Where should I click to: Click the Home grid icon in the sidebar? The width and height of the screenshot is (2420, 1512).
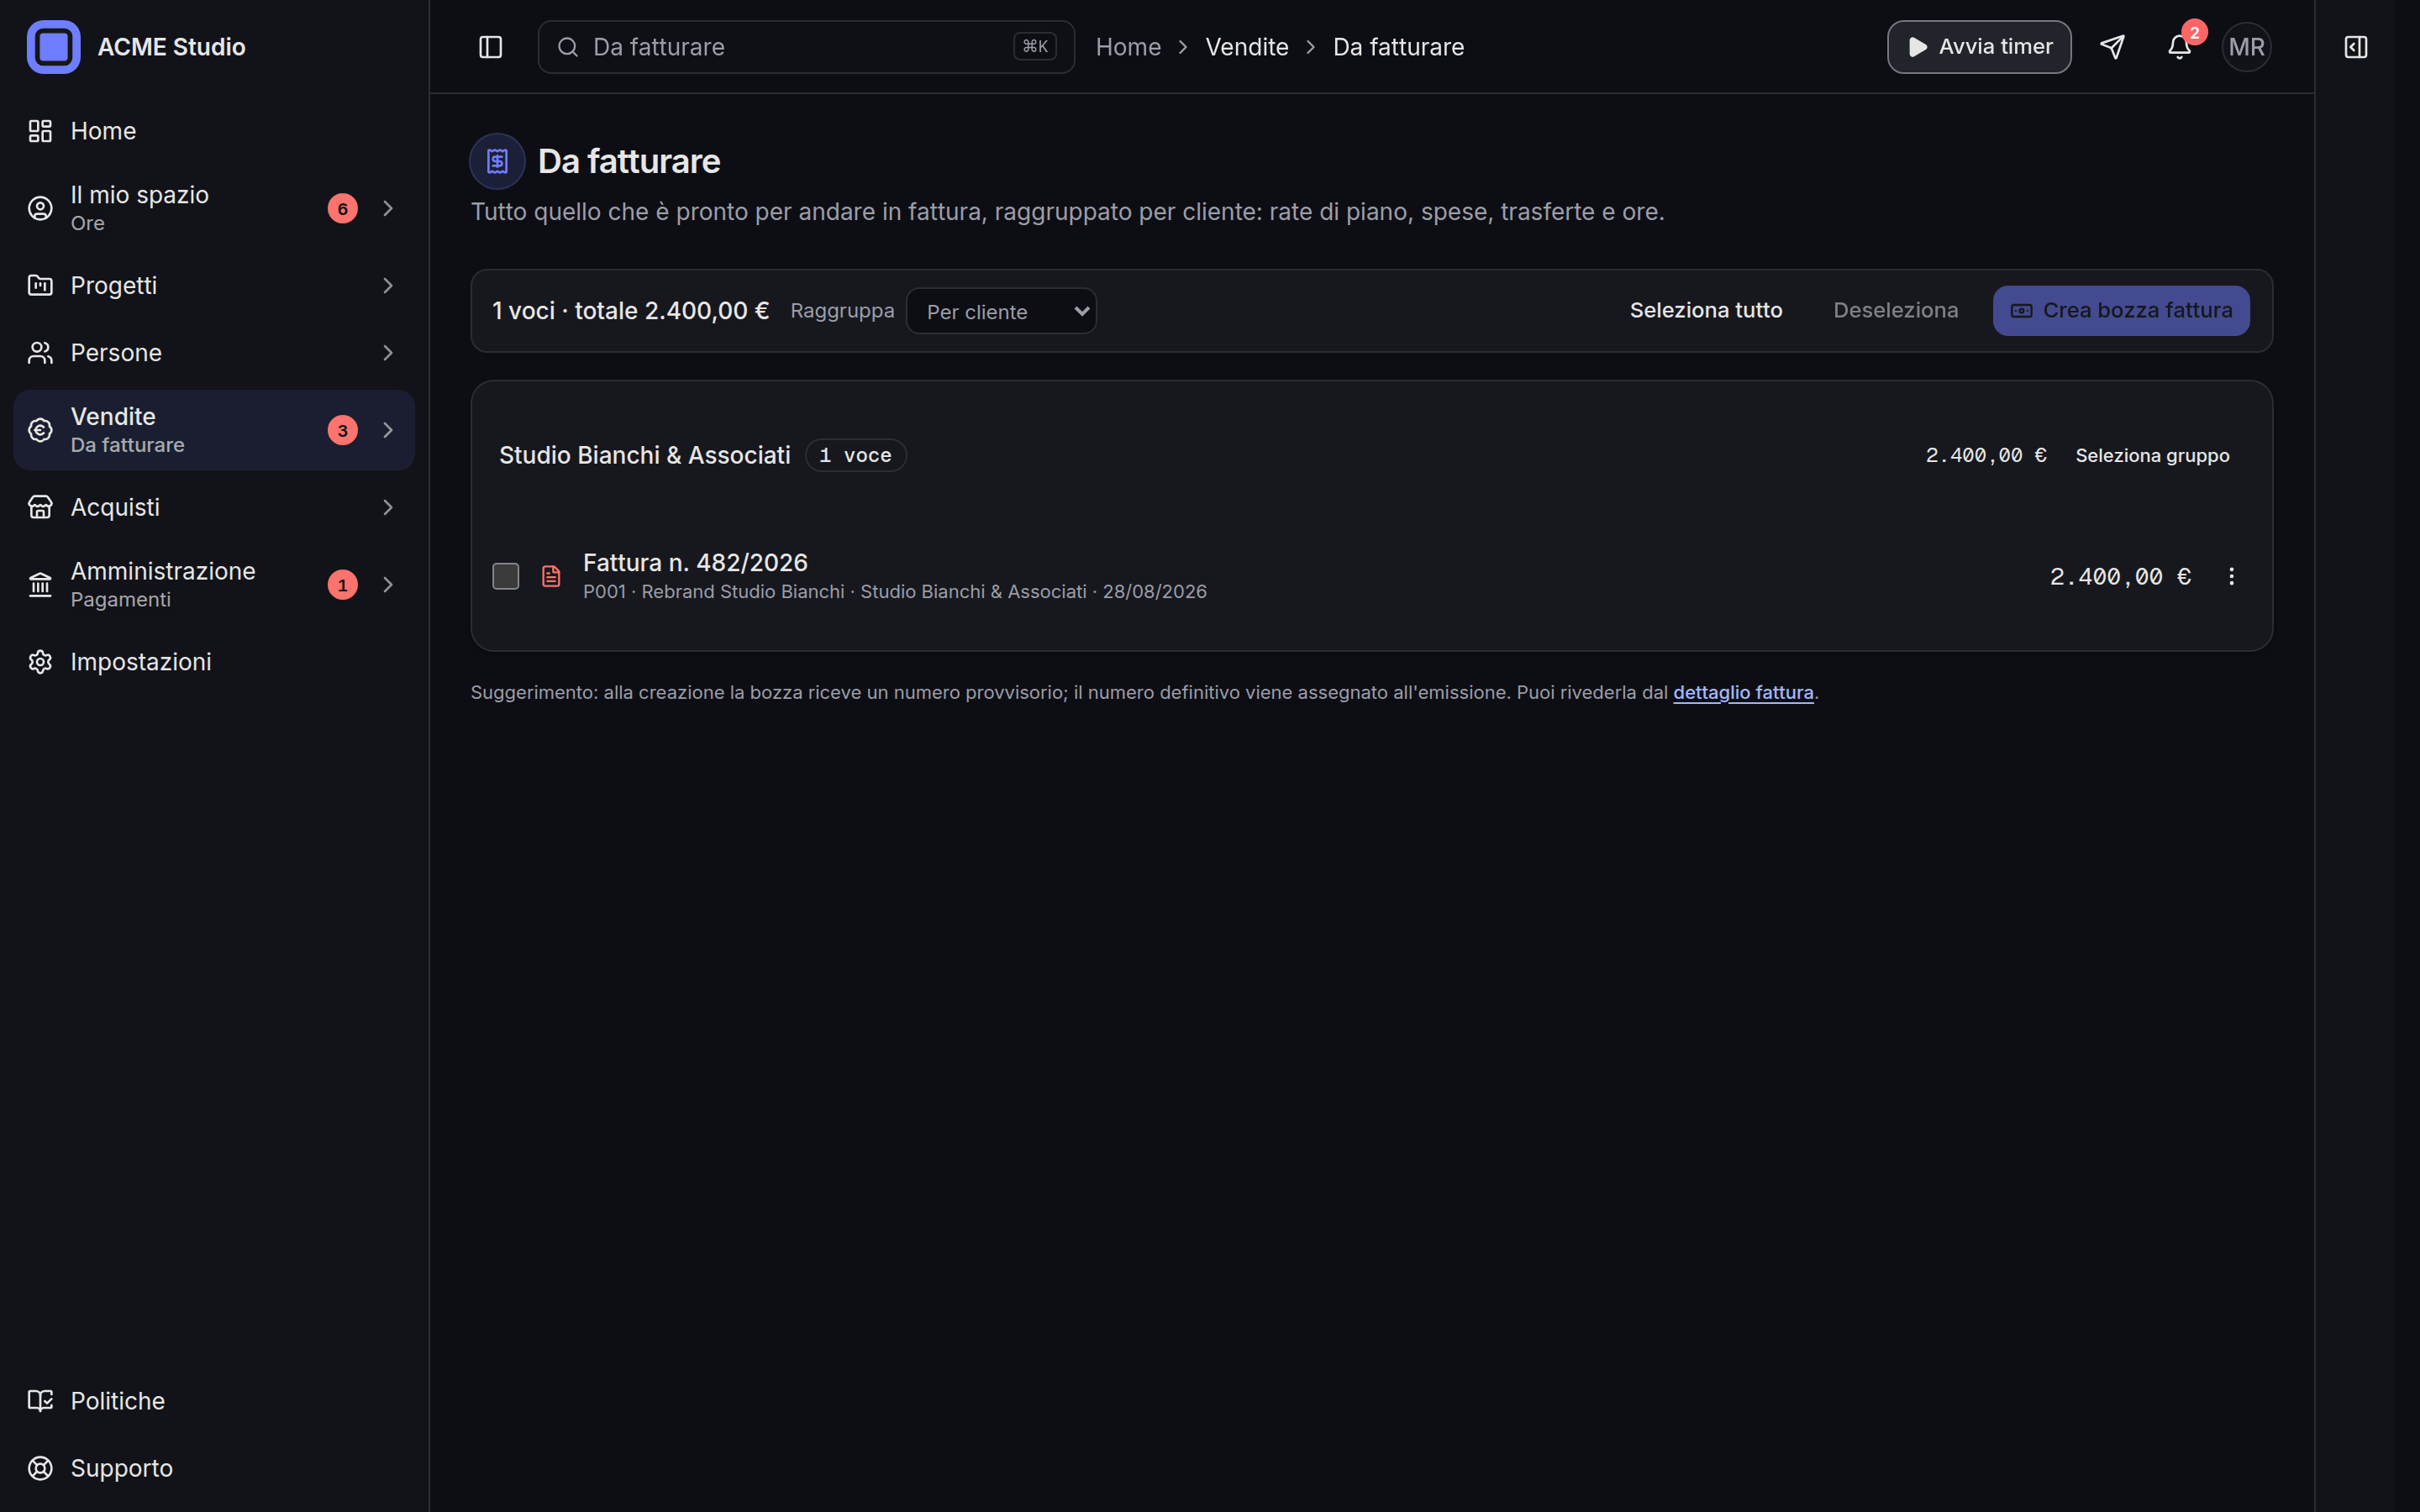click(x=40, y=131)
